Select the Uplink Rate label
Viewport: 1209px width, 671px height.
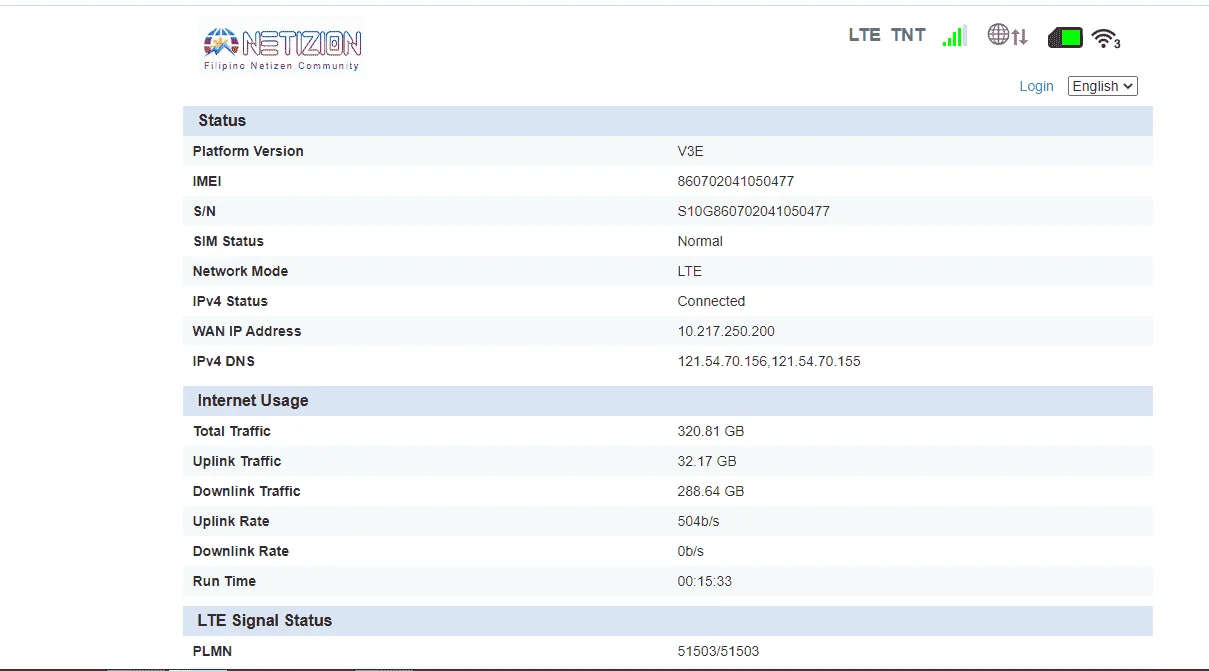tap(231, 521)
